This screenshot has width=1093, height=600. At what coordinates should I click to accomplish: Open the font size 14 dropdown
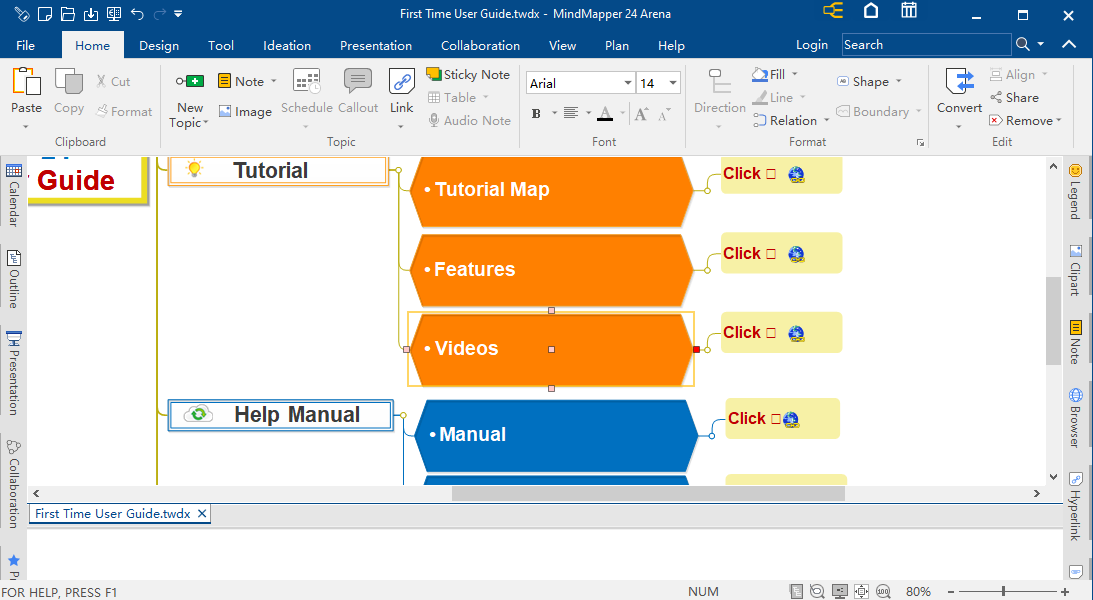click(673, 84)
